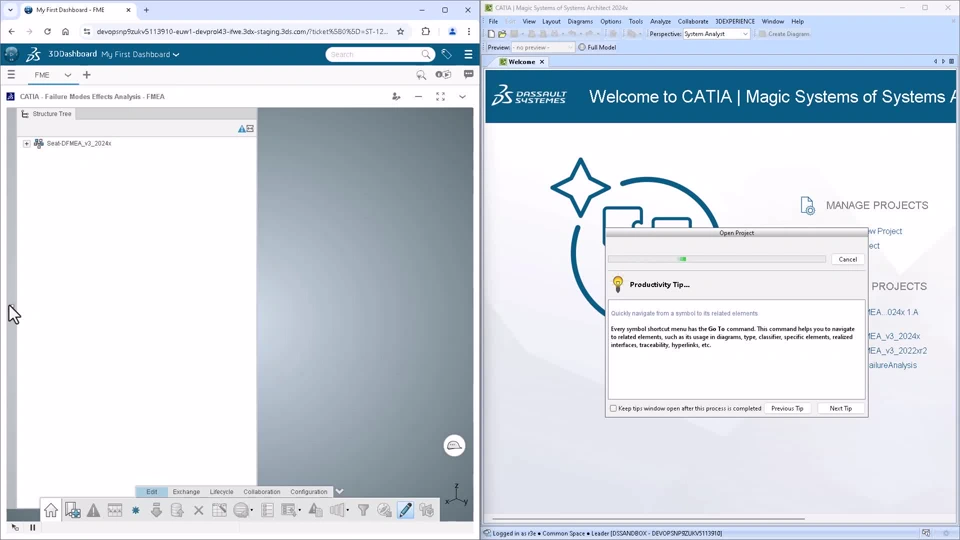This screenshot has width=960, height=540.
Task: Click the information play icon in dashboard toolbar
Action: coord(443,75)
